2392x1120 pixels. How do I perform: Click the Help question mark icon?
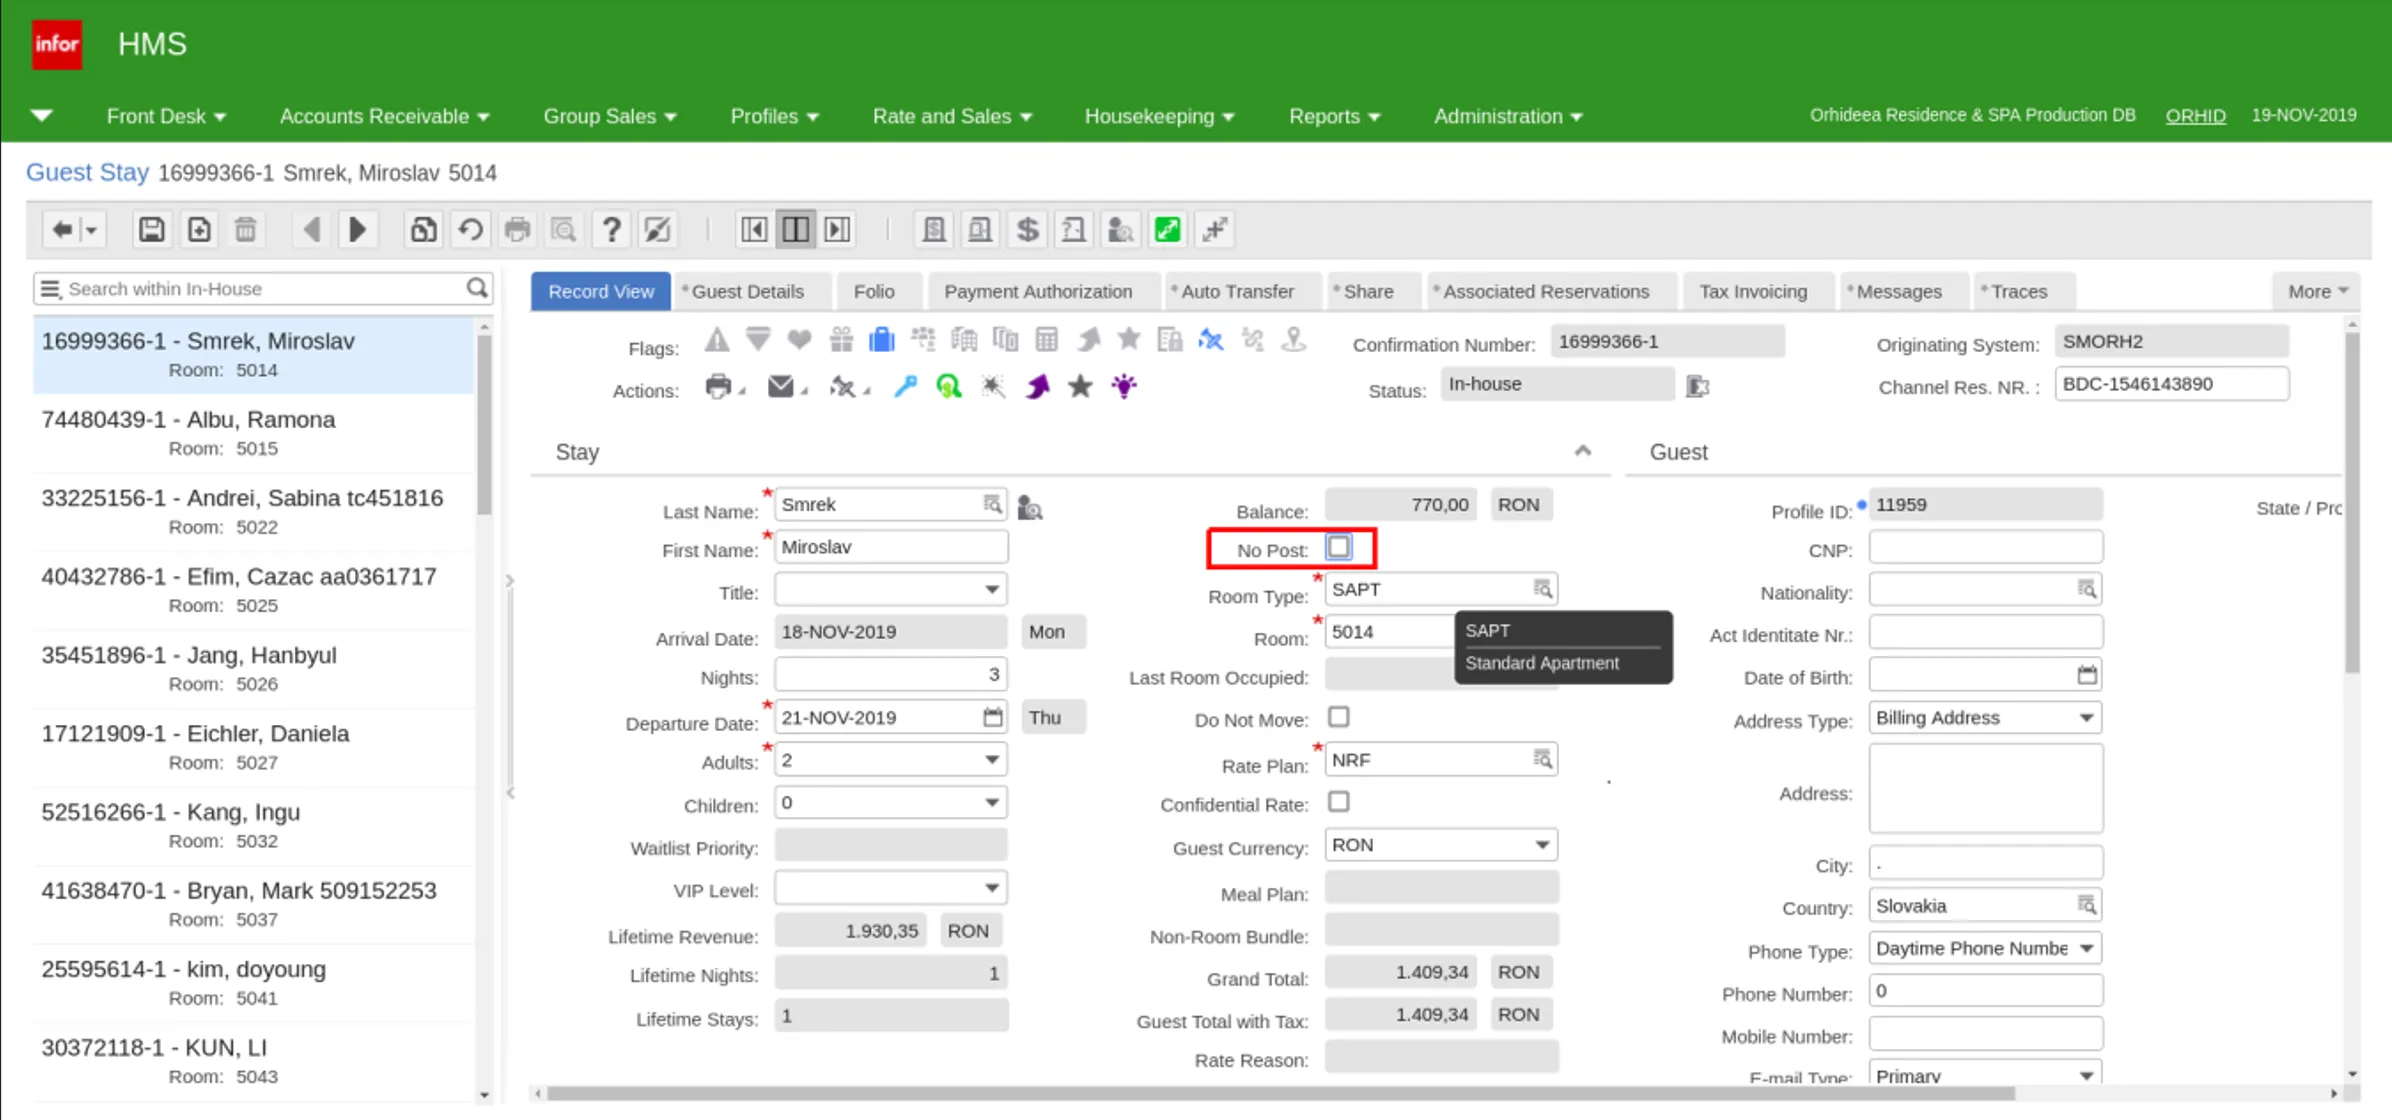[611, 230]
